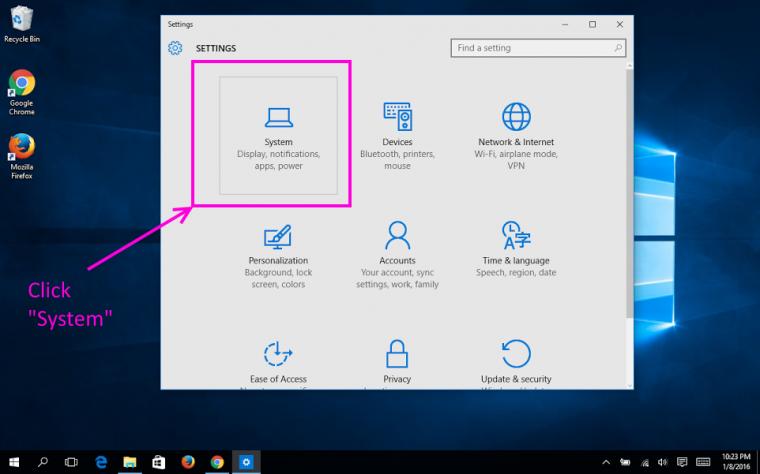
Task: Launch Microsoft Edge from taskbar
Action: 101,462
